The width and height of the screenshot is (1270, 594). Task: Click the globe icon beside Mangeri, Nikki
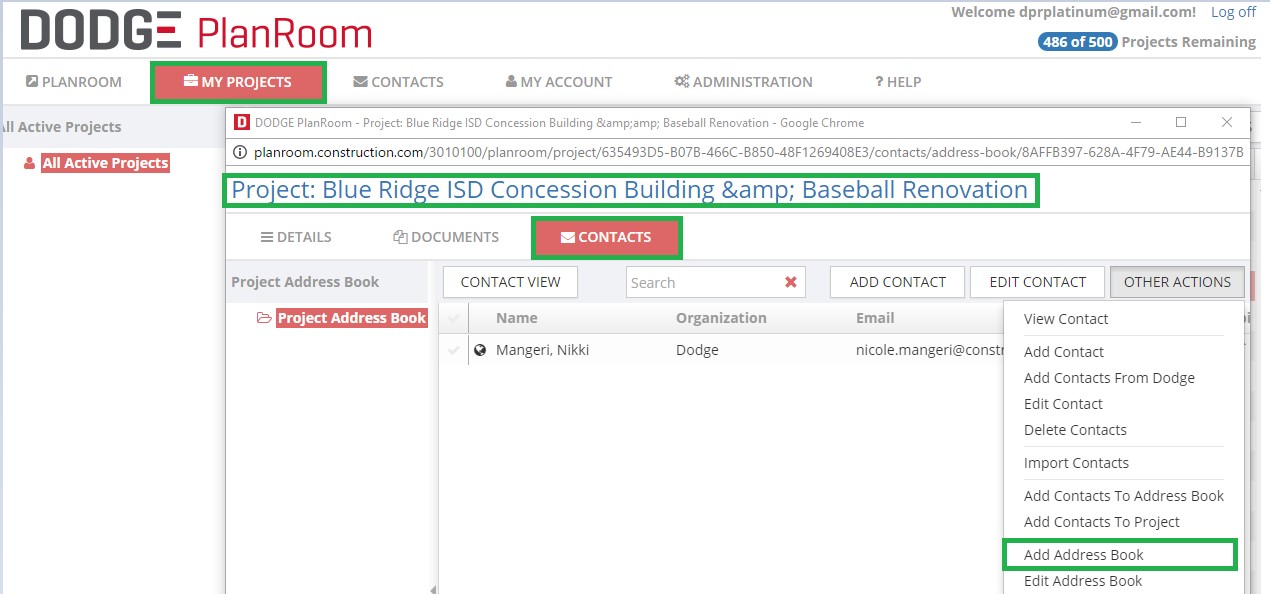(x=480, y=350)
